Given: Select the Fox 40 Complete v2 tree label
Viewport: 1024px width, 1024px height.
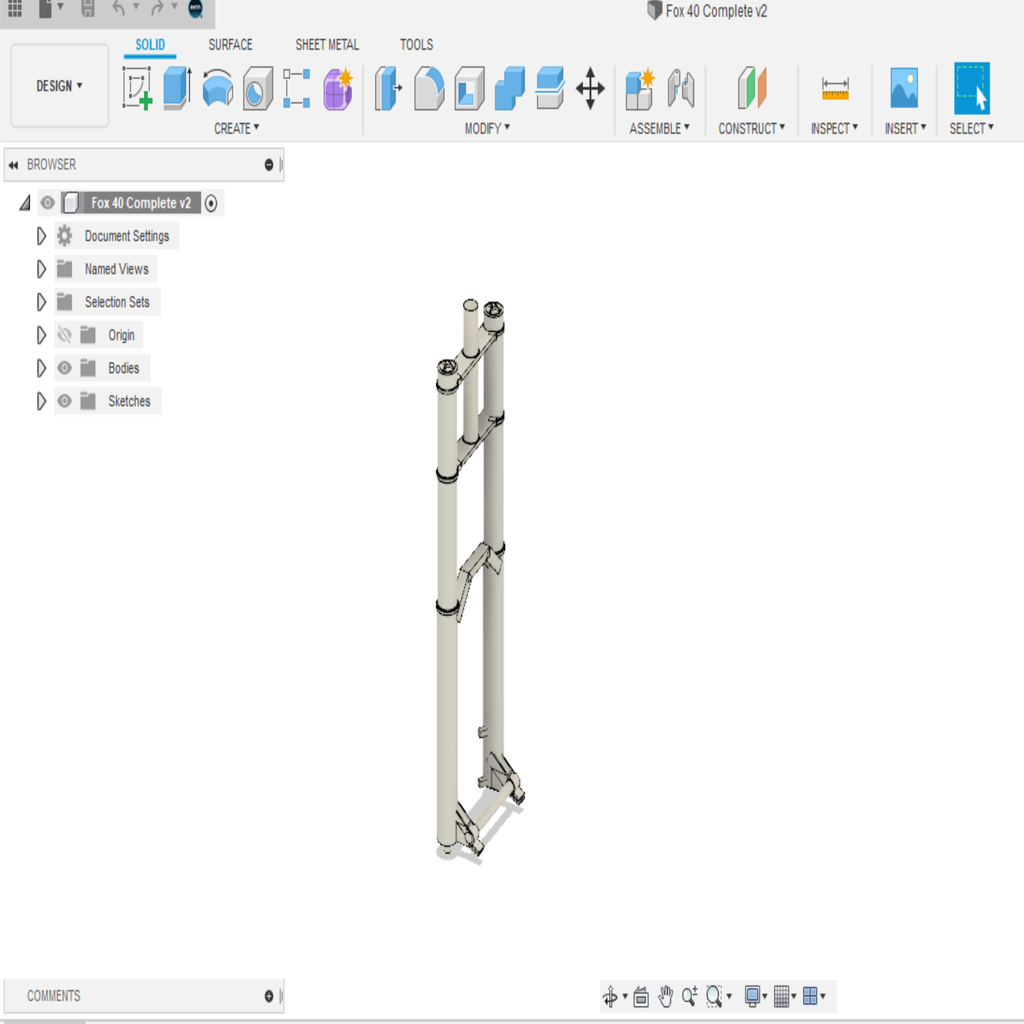Looking at the screenshot, I should [141, 203].
